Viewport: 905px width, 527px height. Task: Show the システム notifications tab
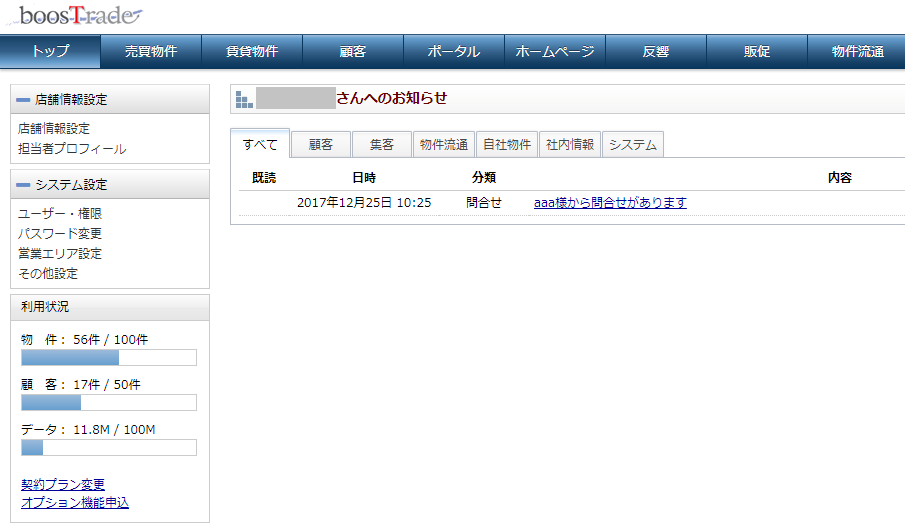632,145
